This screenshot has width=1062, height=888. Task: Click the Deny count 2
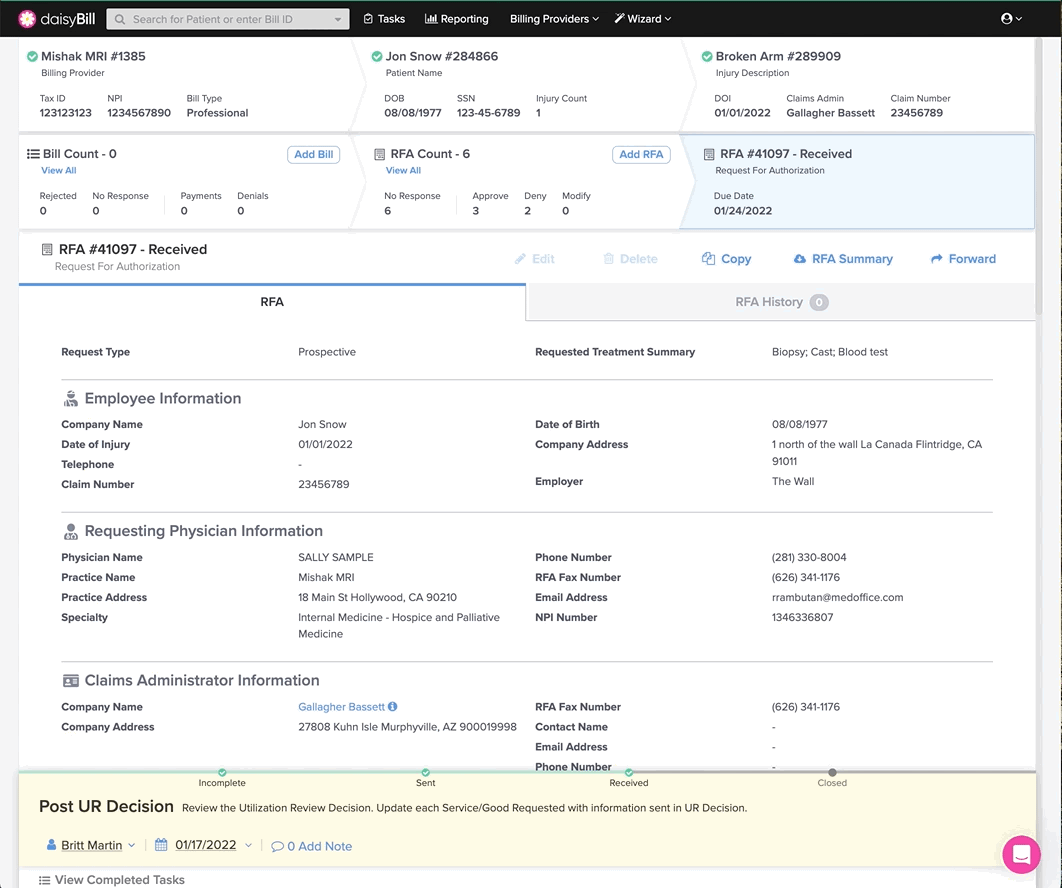point(528,211)
